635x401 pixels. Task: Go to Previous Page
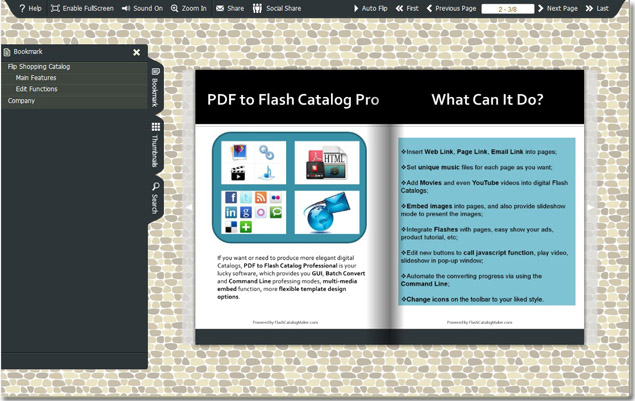pyautogui.click(x=451, y=8)
